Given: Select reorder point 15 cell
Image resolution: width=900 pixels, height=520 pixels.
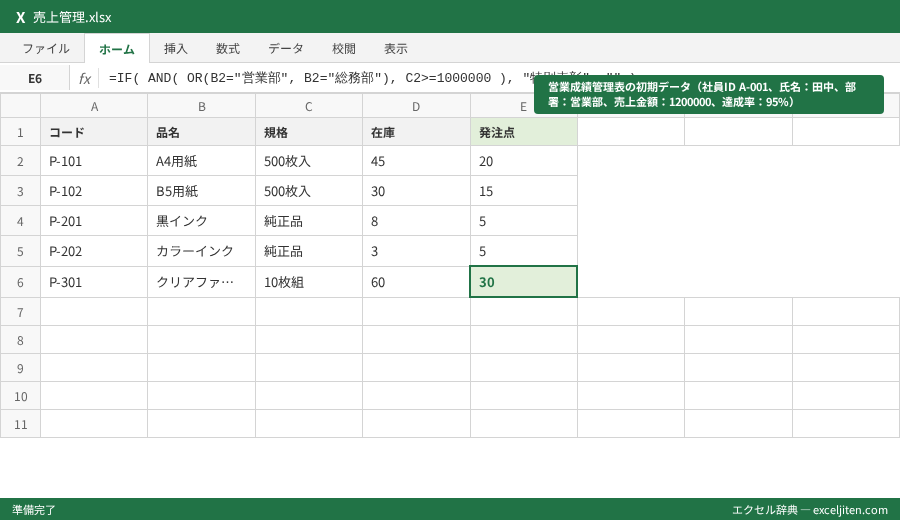Looking at the screenshot, I should pyautogui.click(x=523, y=191).
